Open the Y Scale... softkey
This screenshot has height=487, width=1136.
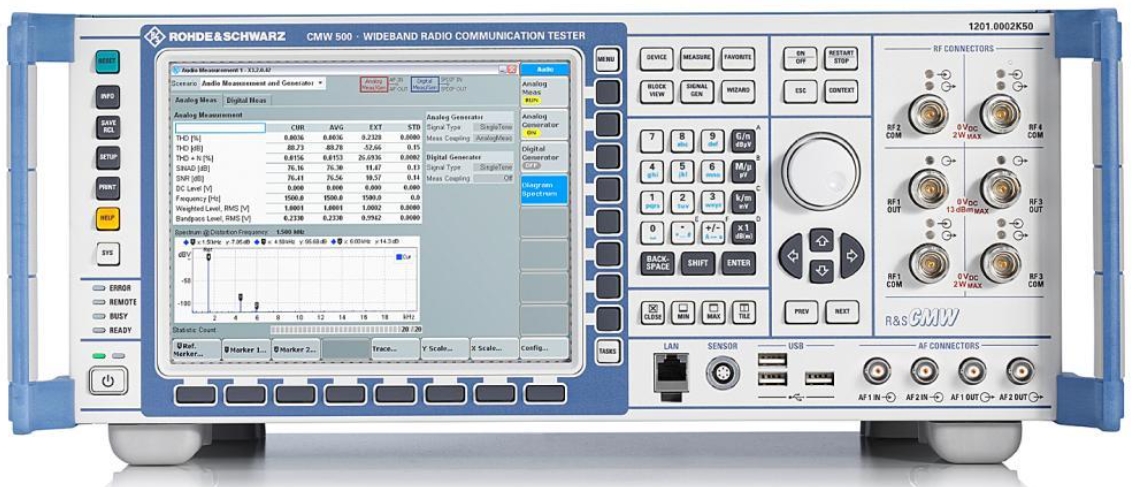(445, 349)
